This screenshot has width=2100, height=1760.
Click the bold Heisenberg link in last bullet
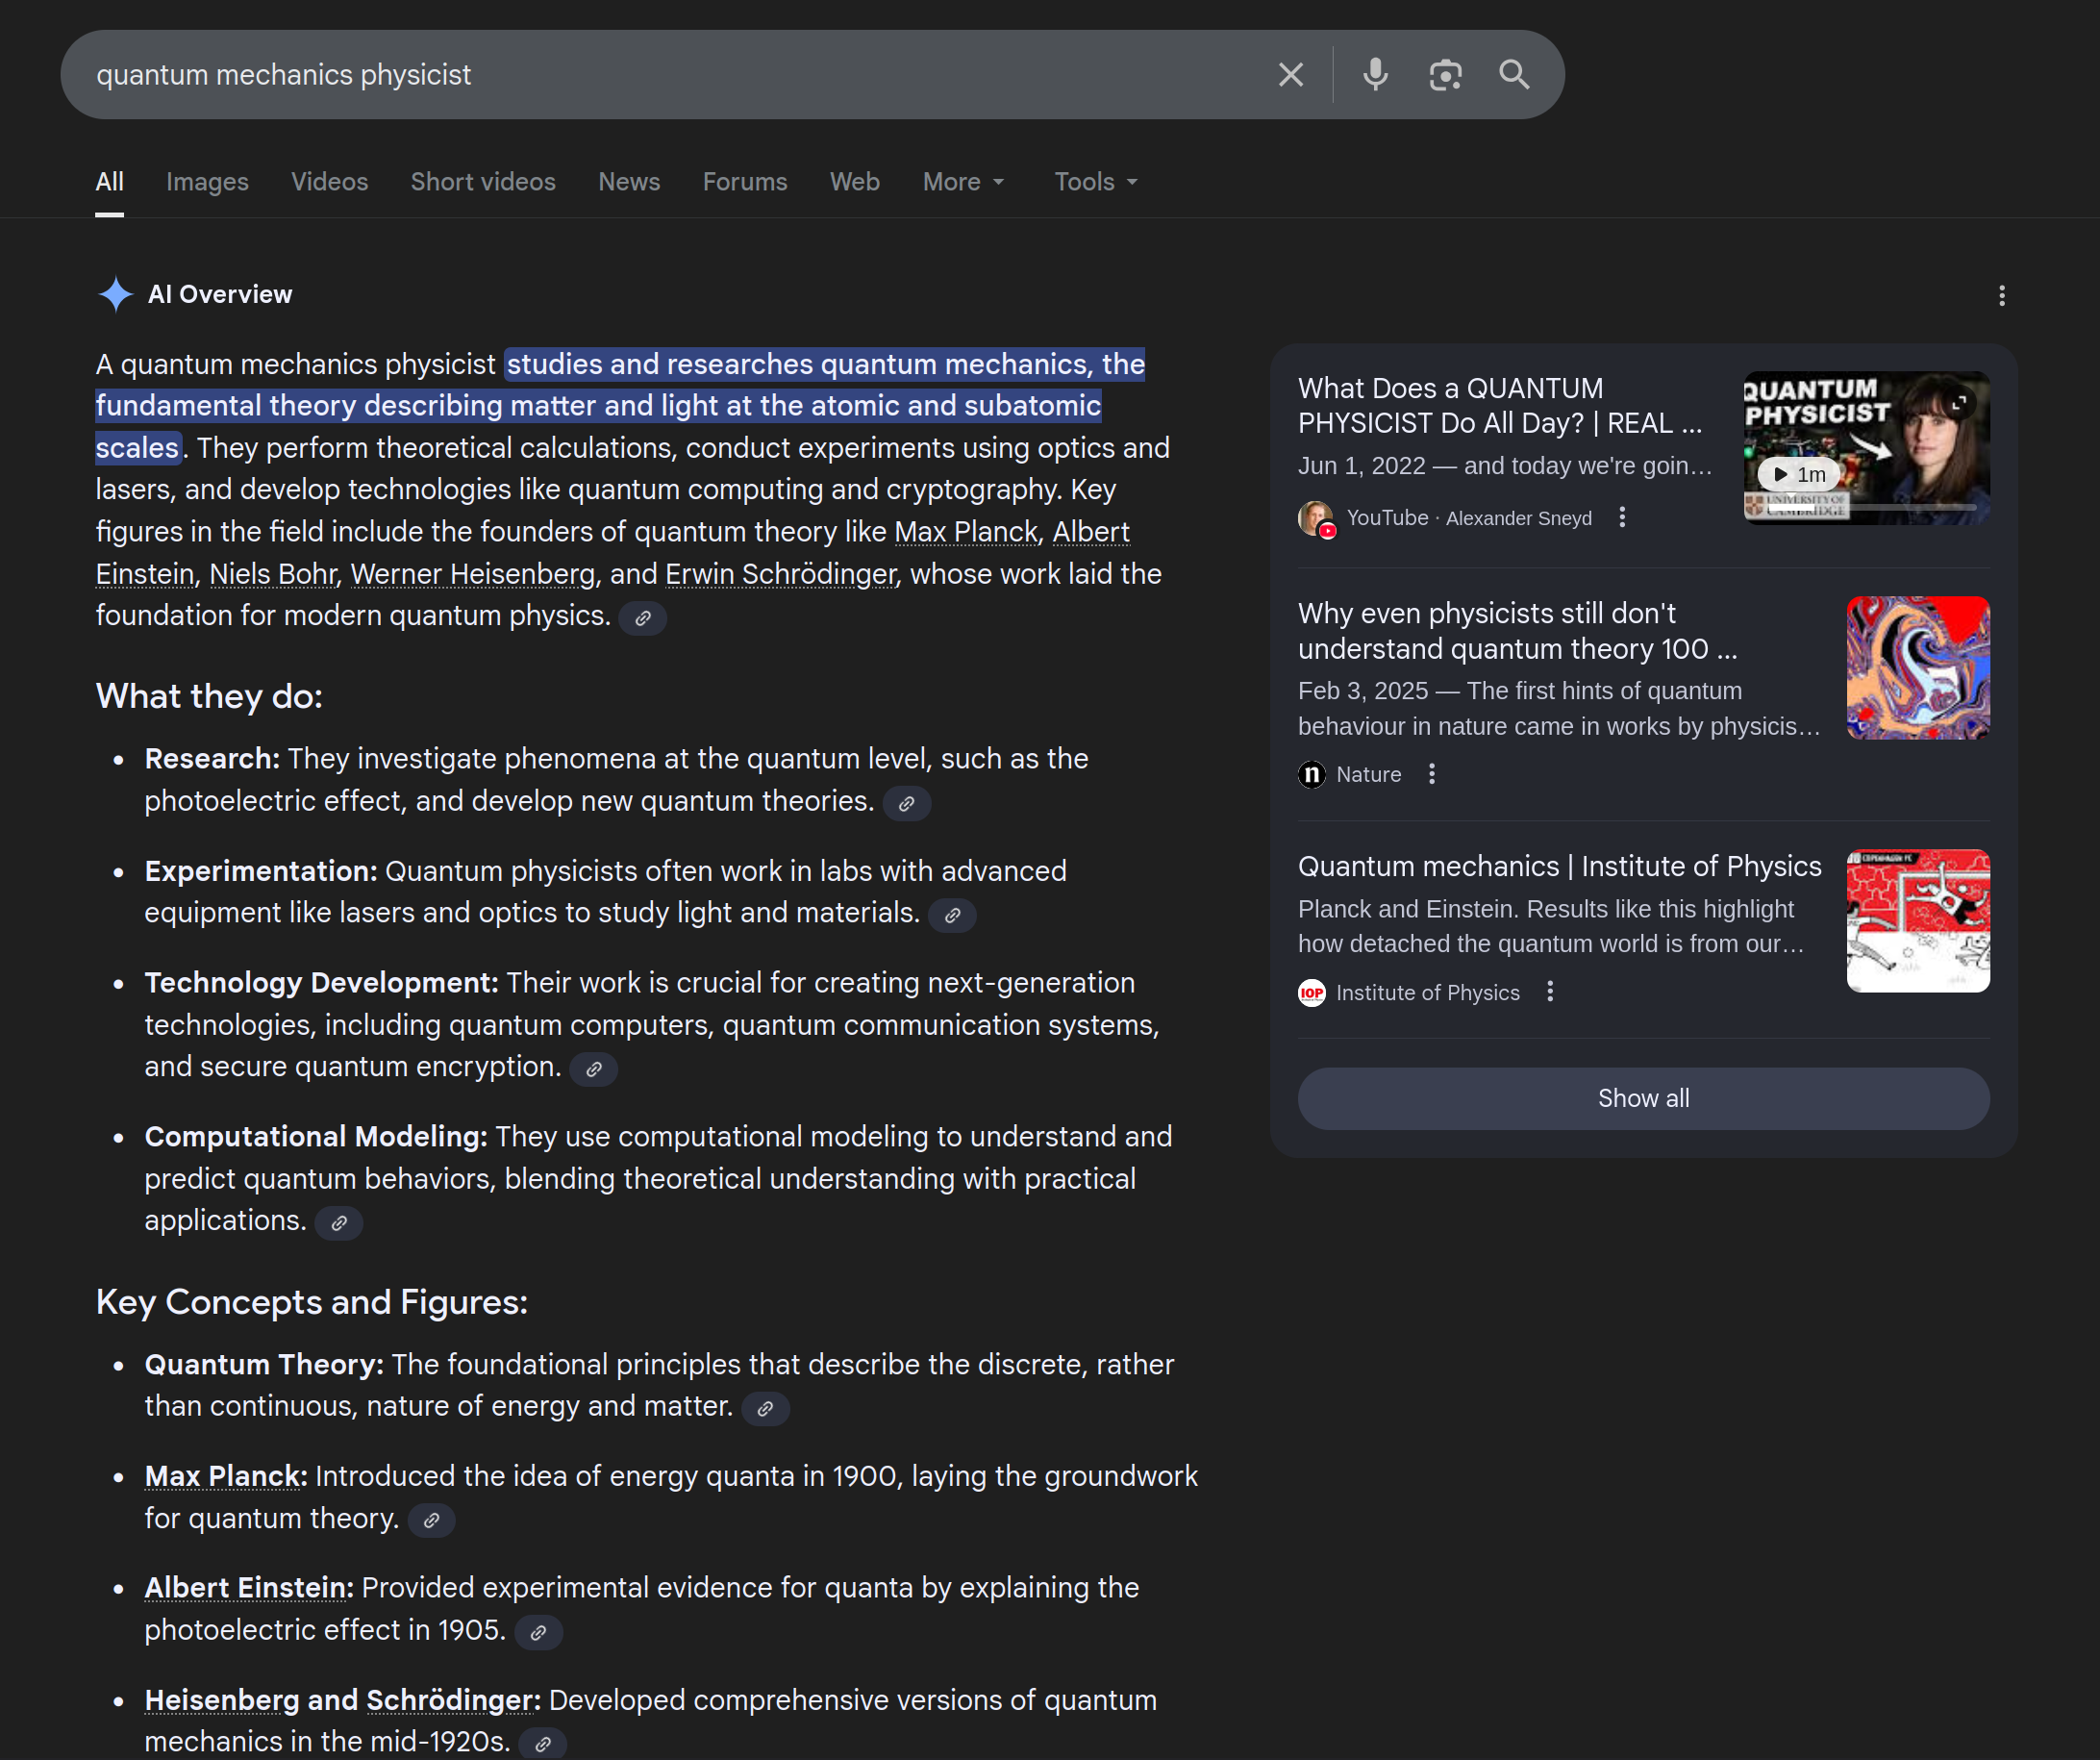(x=222, y=1700)
